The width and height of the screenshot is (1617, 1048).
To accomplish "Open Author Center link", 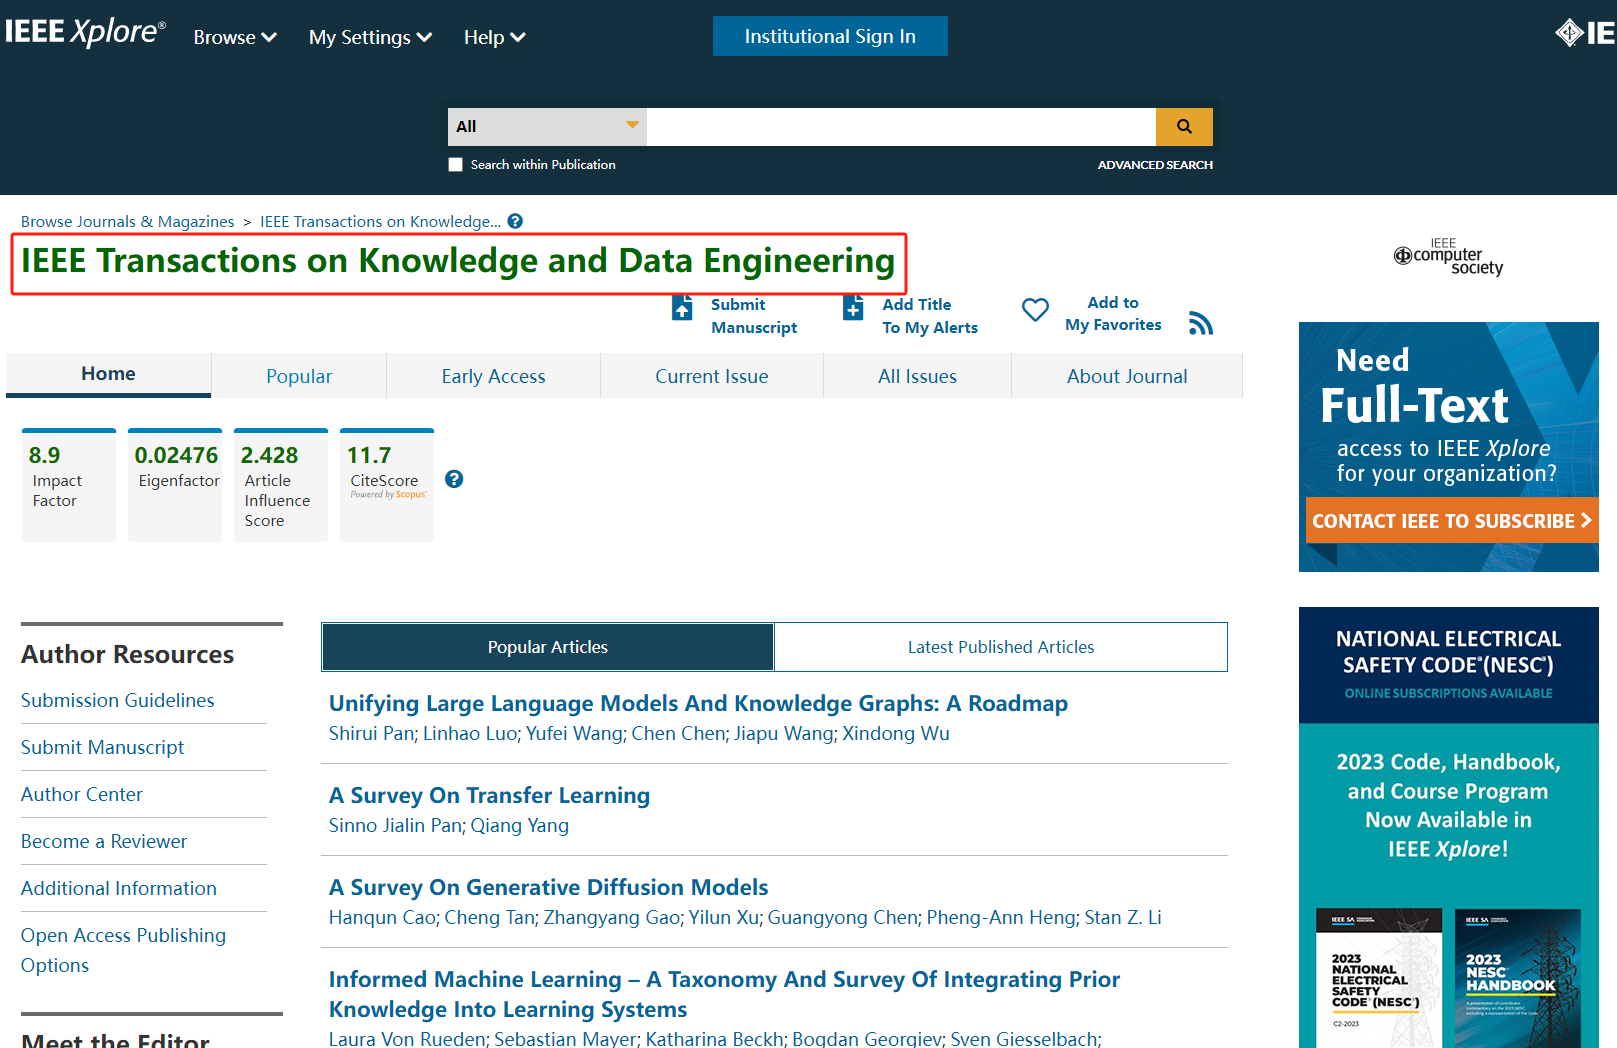I will point(82,794).
